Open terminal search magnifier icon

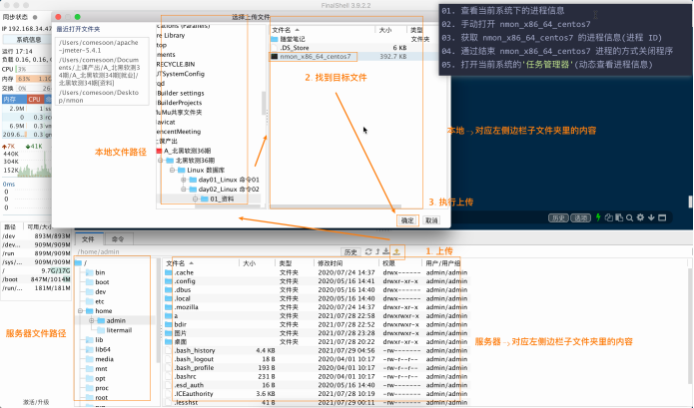click(x=629, y=218)
